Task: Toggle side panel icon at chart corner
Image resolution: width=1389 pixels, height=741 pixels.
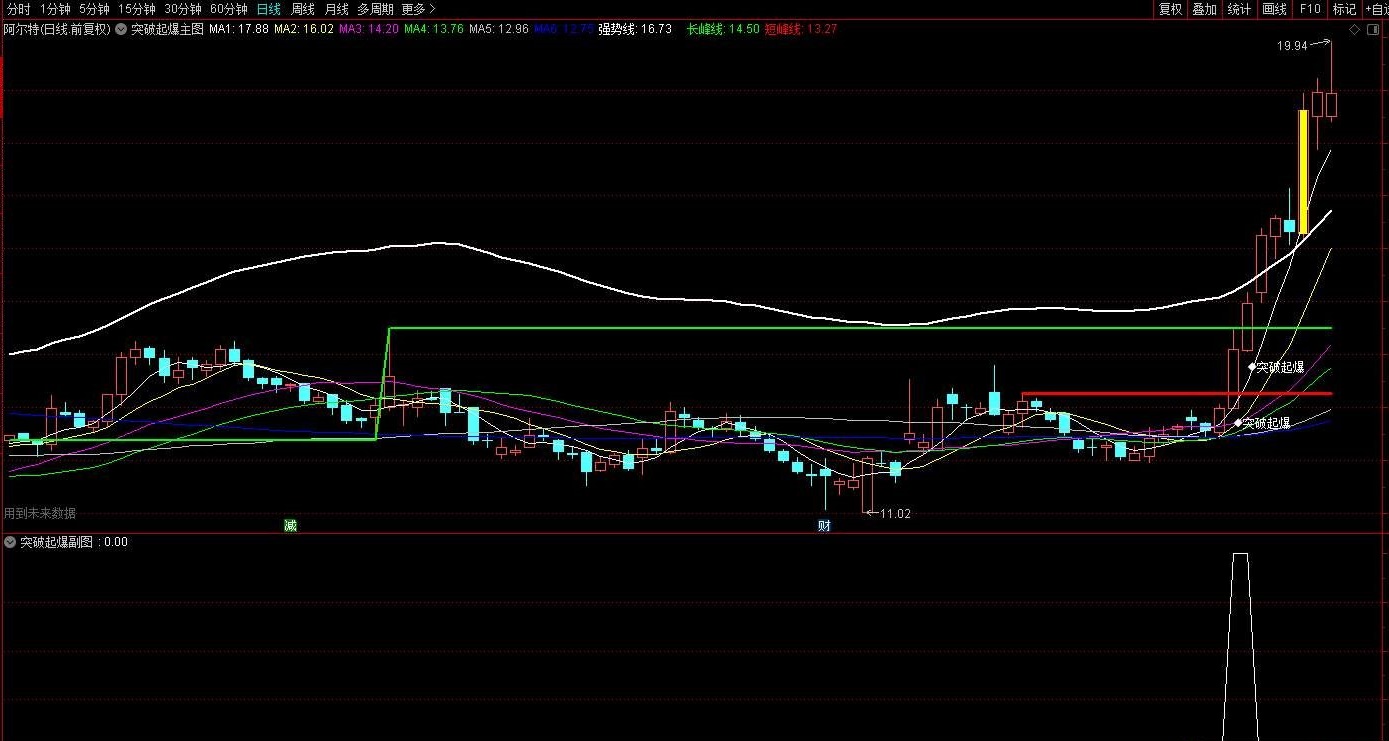Action: (x=1374, y=30)
